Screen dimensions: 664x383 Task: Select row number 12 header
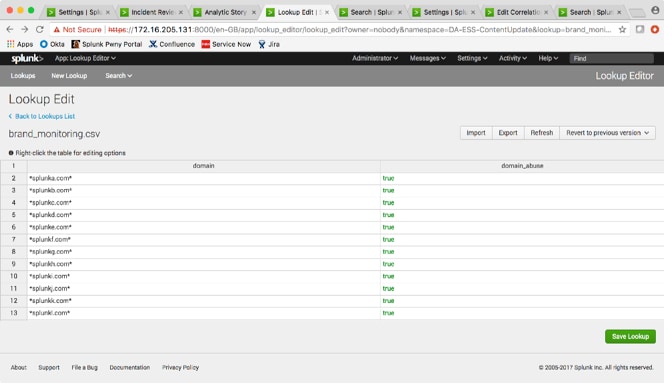(x=14, y=301)
